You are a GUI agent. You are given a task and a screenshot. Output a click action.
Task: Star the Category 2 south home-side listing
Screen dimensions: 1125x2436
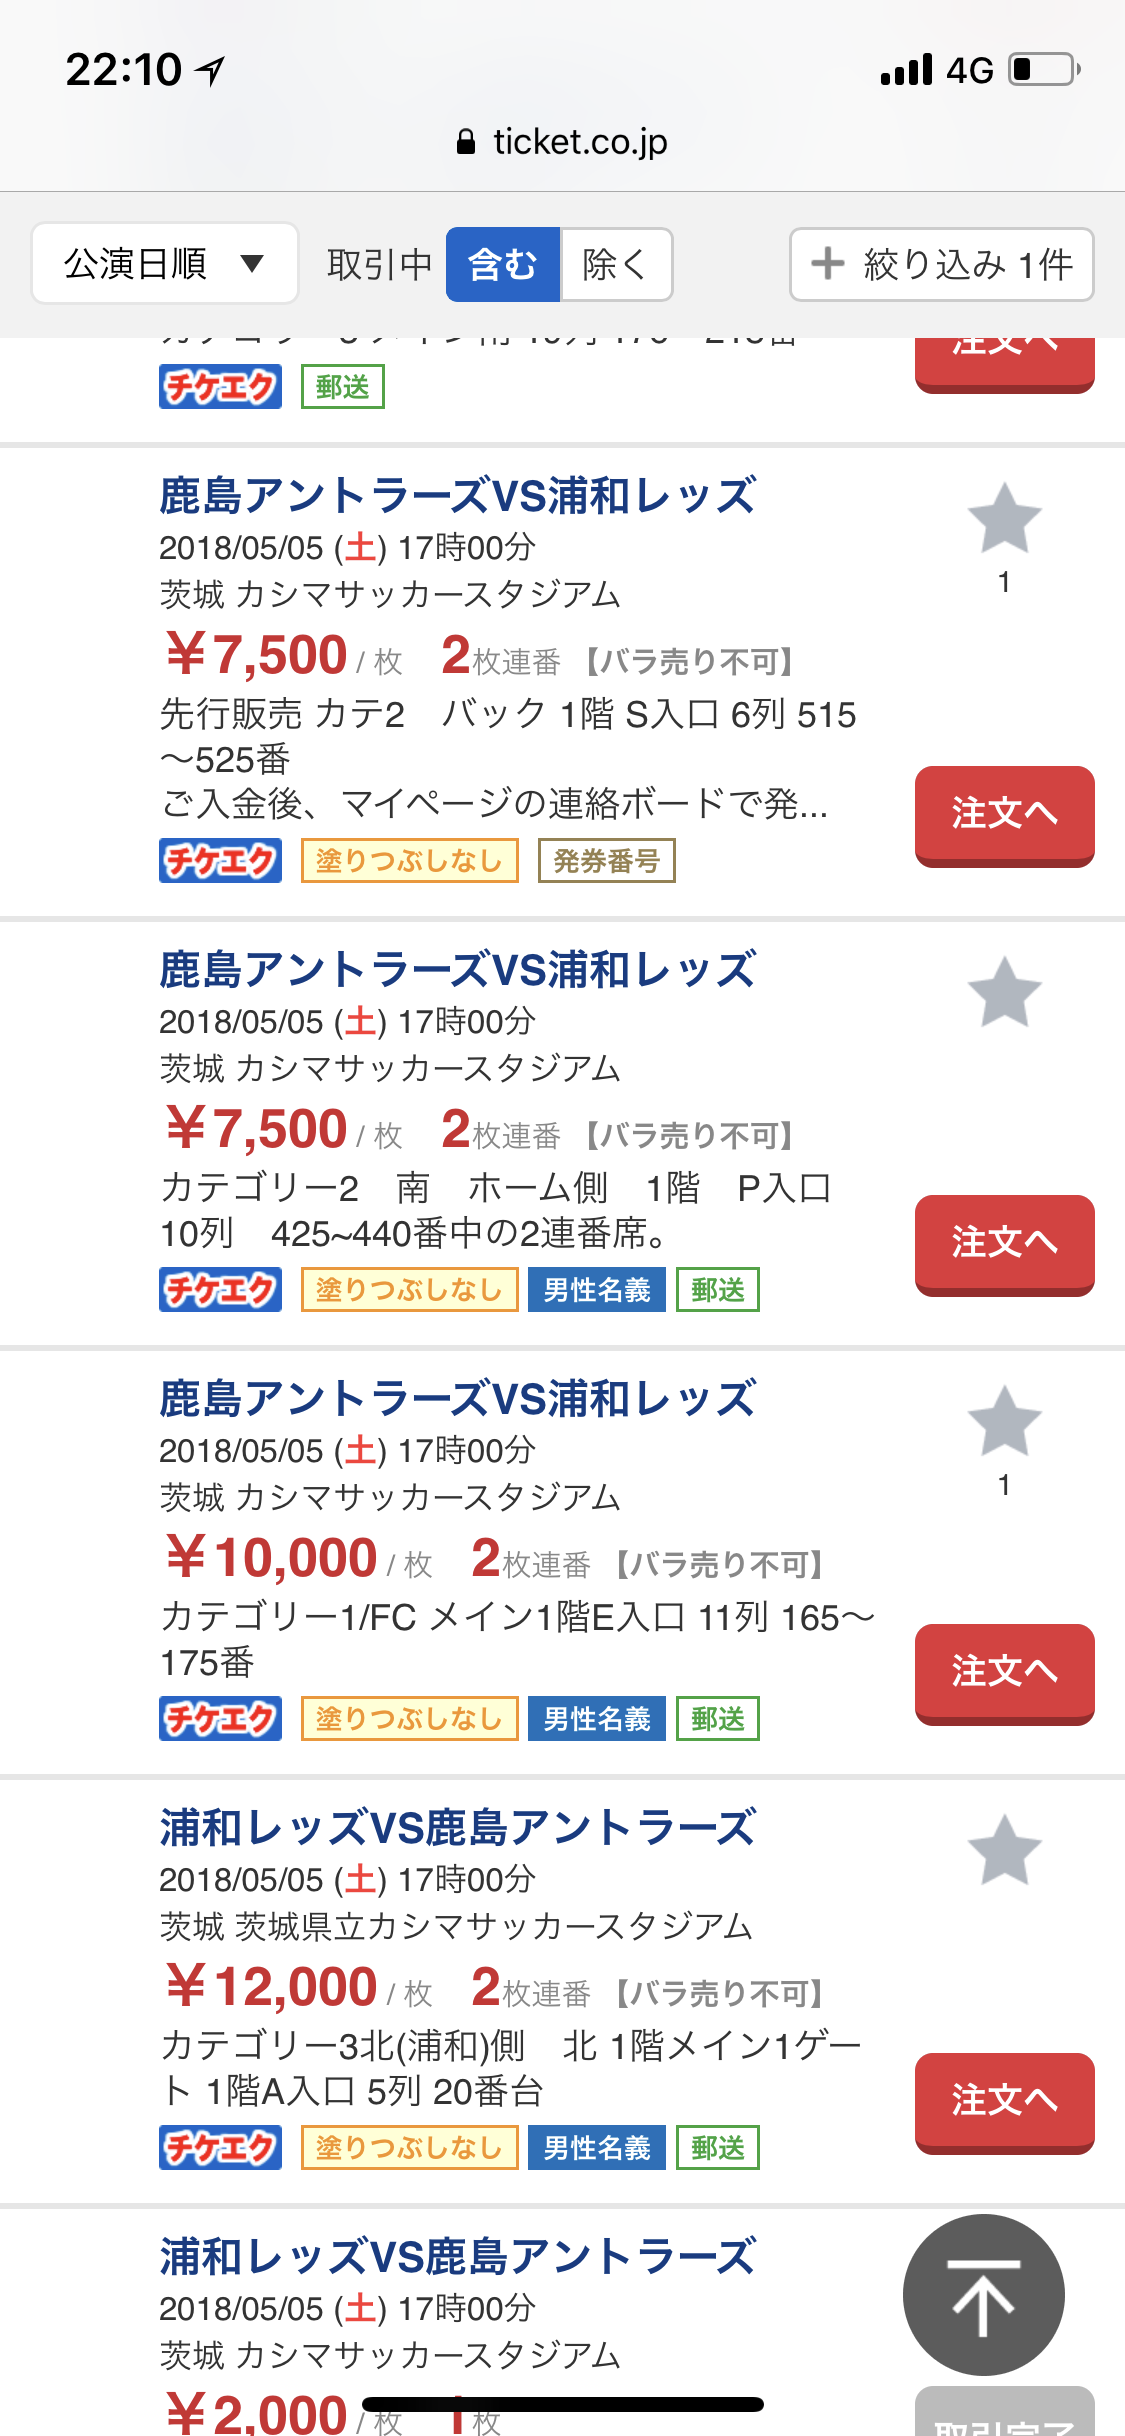coord(1004,992)
